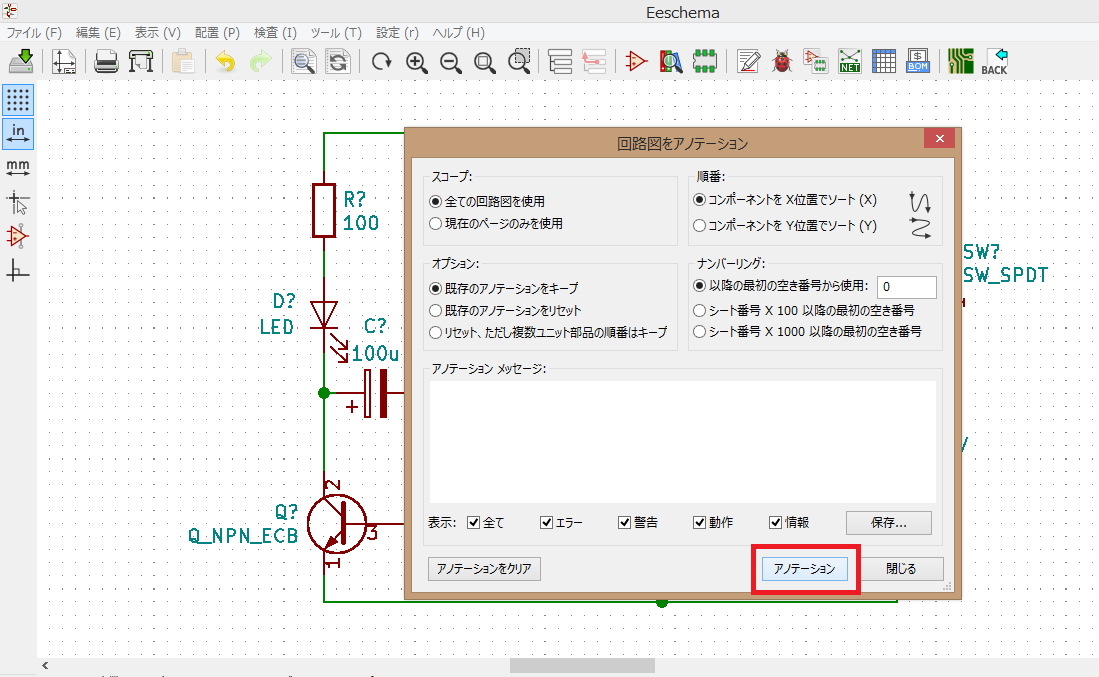Open the ツール (T) menu
The width and height of the screenshot is (1099, 677).
[x=336, y=33]
